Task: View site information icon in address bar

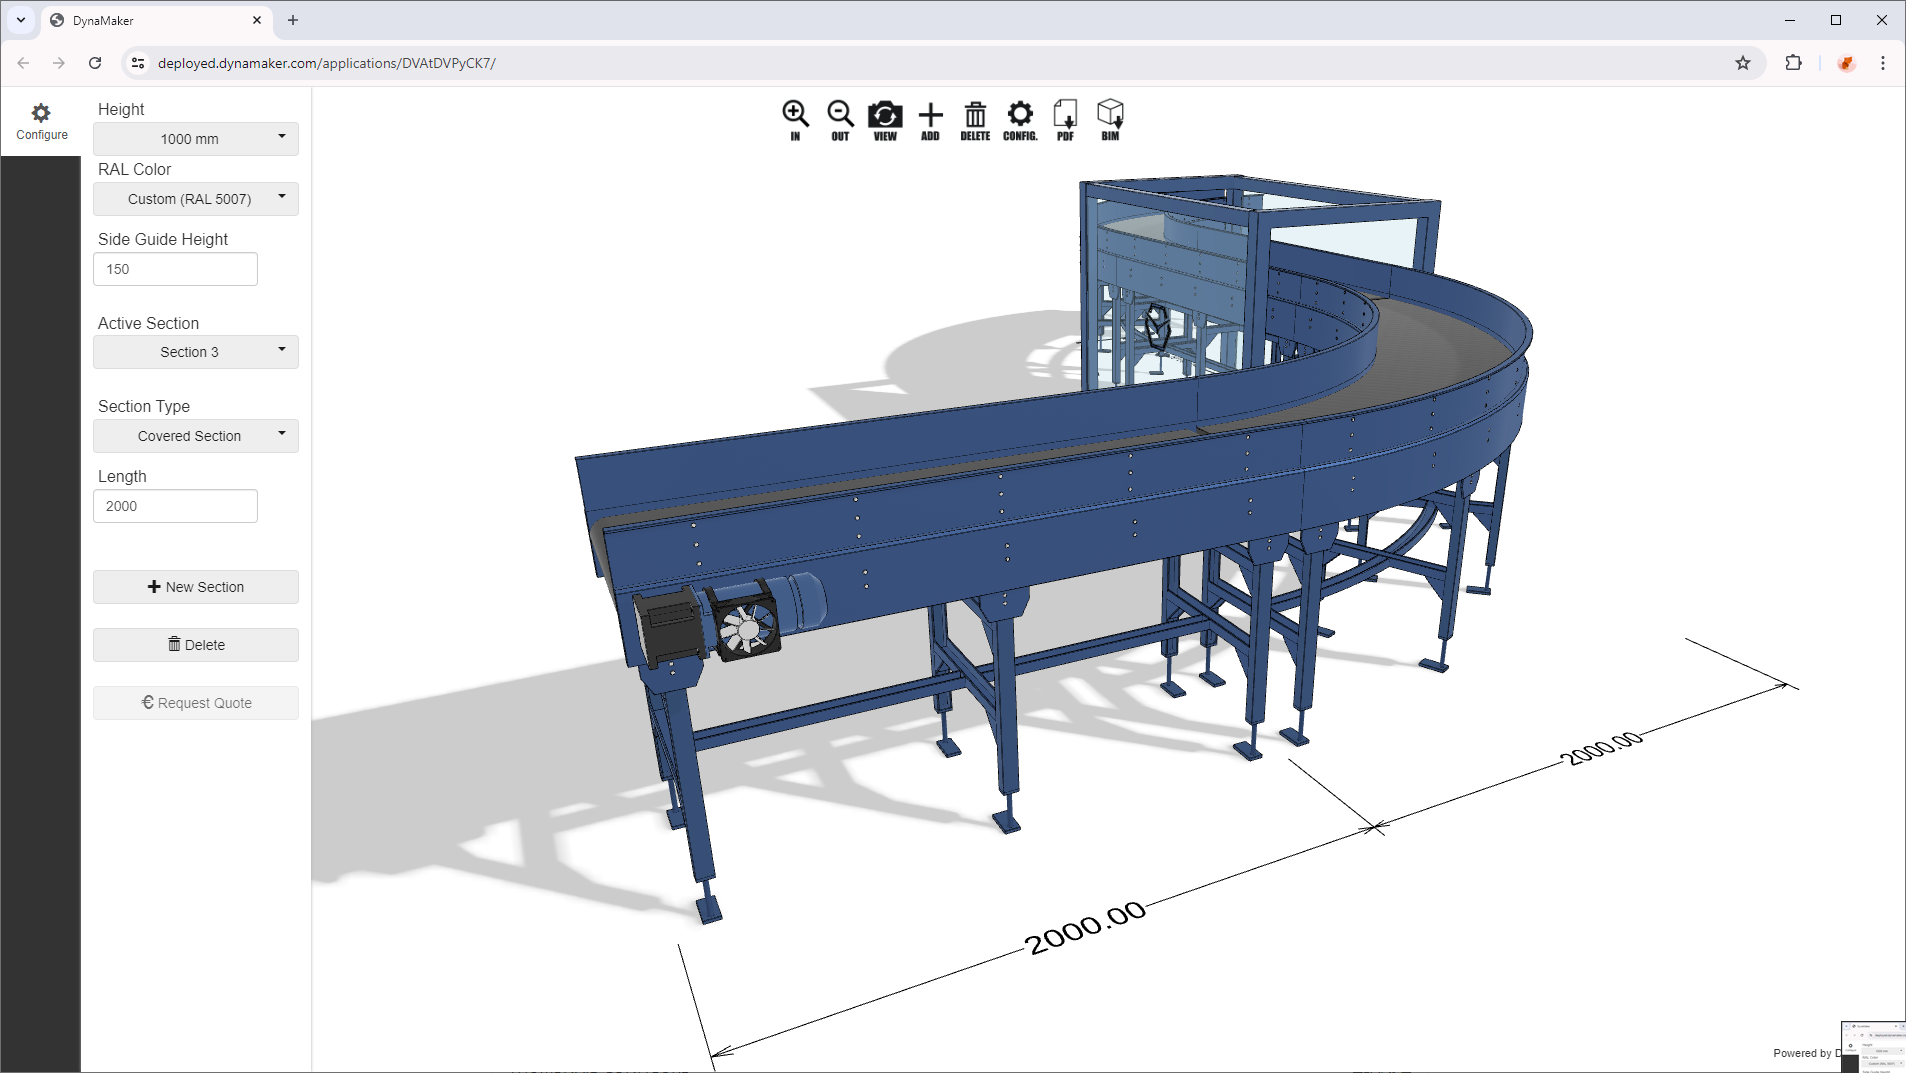Action: 138,63
